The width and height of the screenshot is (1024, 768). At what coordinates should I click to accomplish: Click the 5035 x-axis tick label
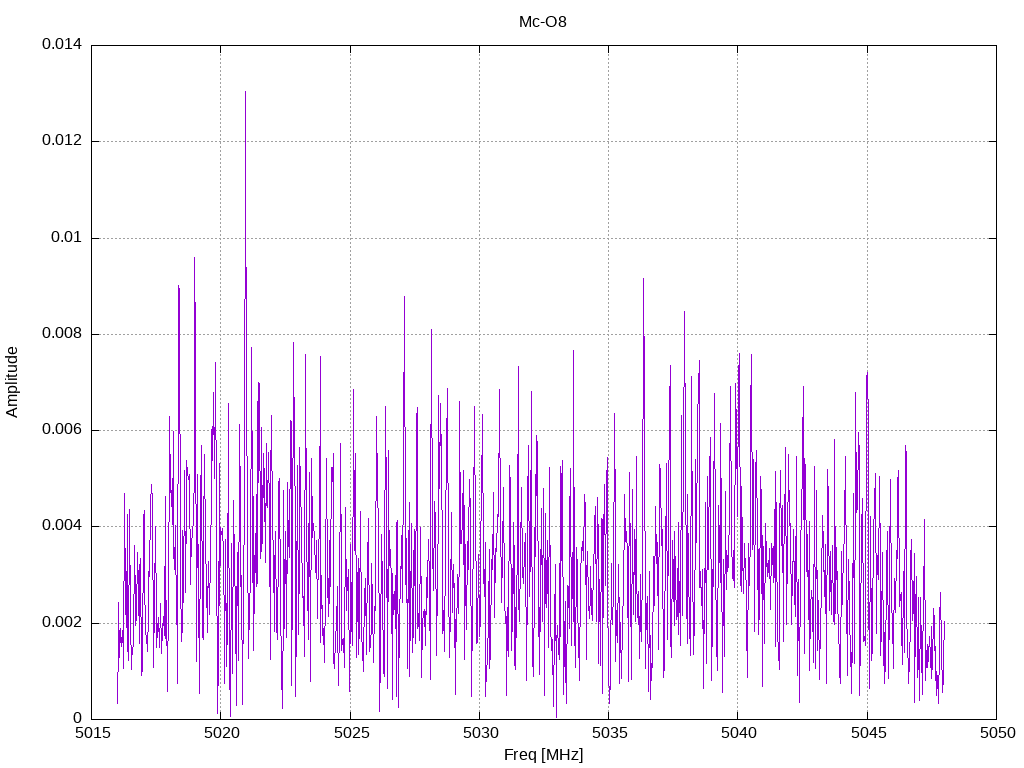[608, 734]
